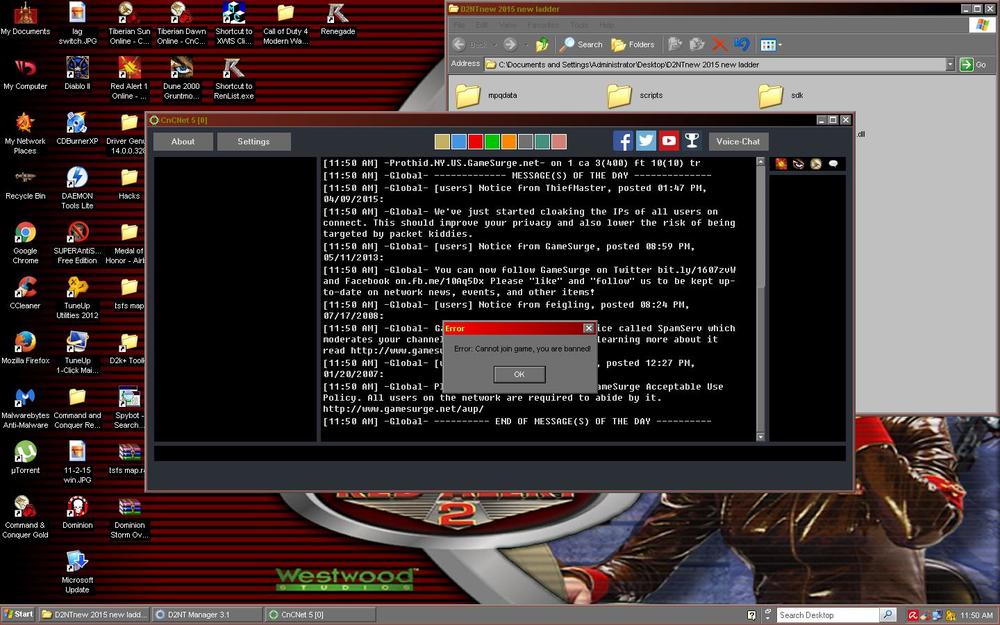Click the CnCNet 5 taskbar button

tap(319, 615)
